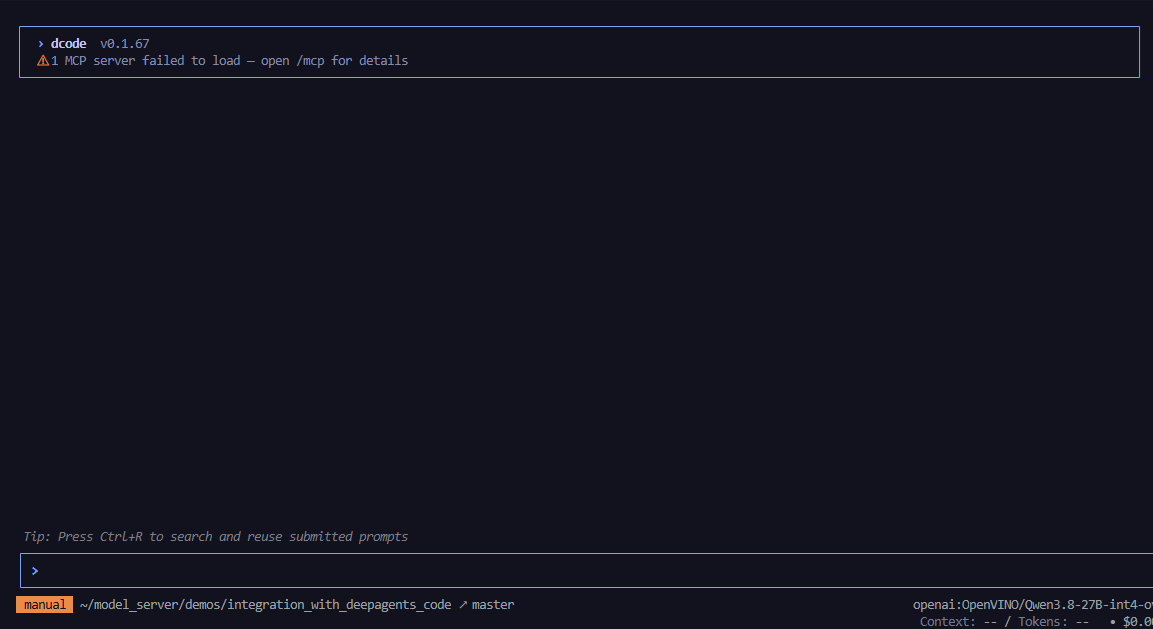
Task: Click the Ctrl+R search tip text
Action: click(215, 537)
